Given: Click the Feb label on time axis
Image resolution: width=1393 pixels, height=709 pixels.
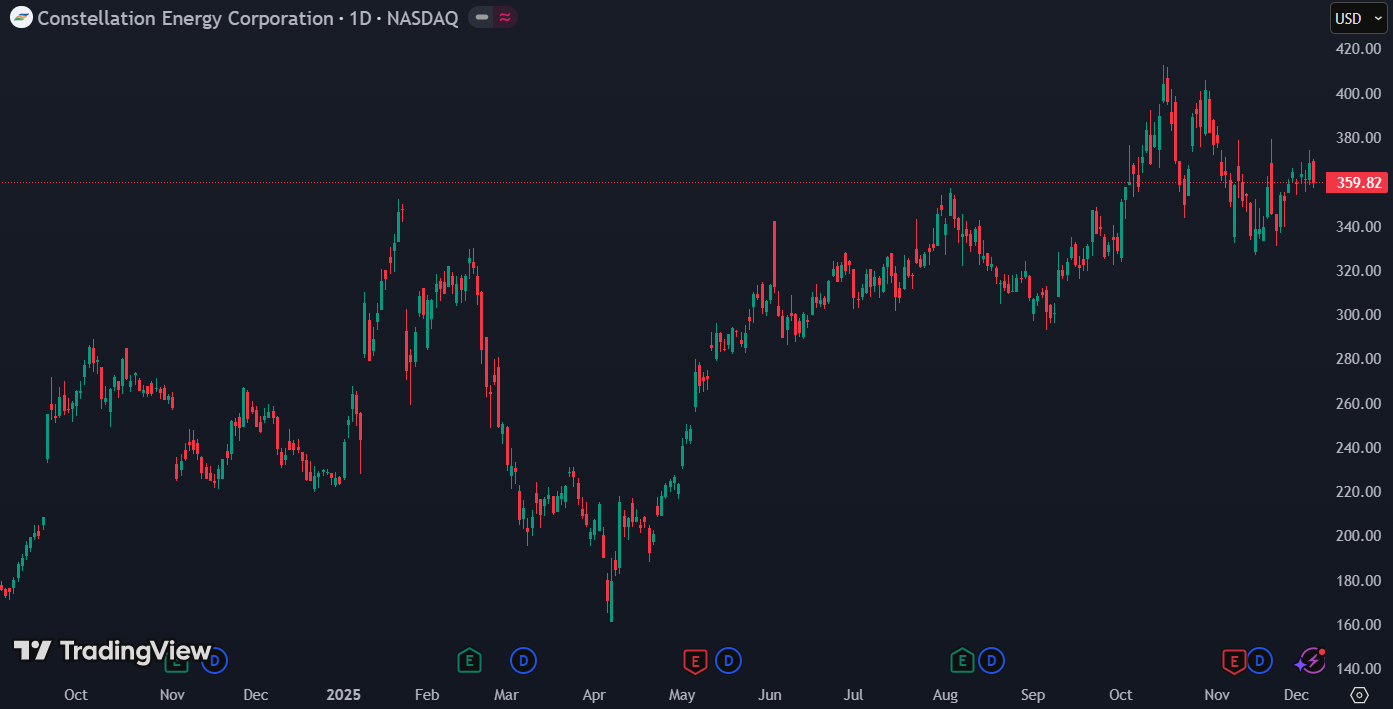Looking at the screenshot, I should click(427, 695).
